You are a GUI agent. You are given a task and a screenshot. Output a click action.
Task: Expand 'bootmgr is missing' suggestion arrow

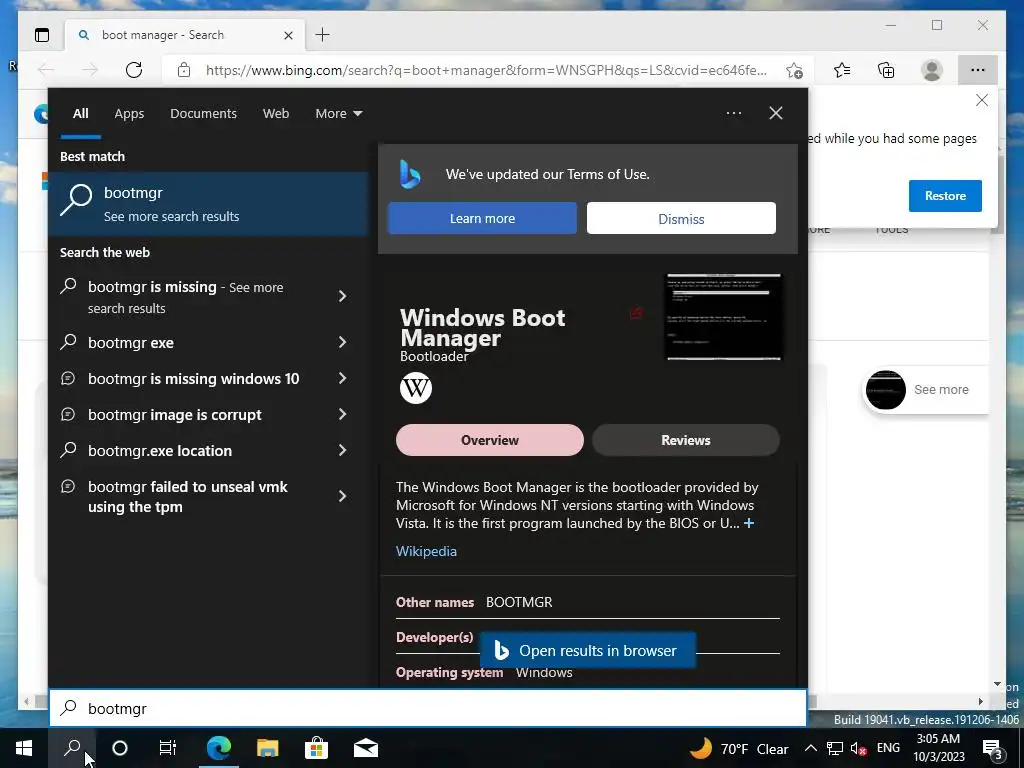(342, 296)
